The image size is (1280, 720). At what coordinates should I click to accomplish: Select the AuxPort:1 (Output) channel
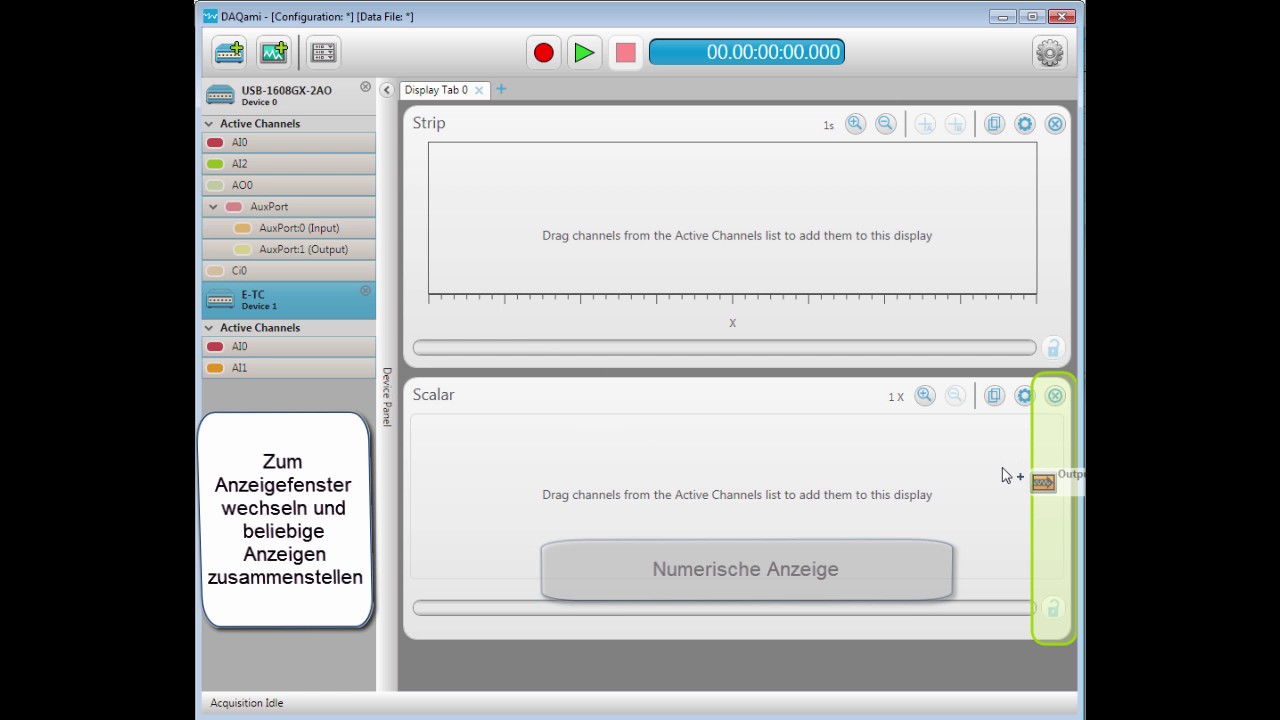click(x=288, y=249)
